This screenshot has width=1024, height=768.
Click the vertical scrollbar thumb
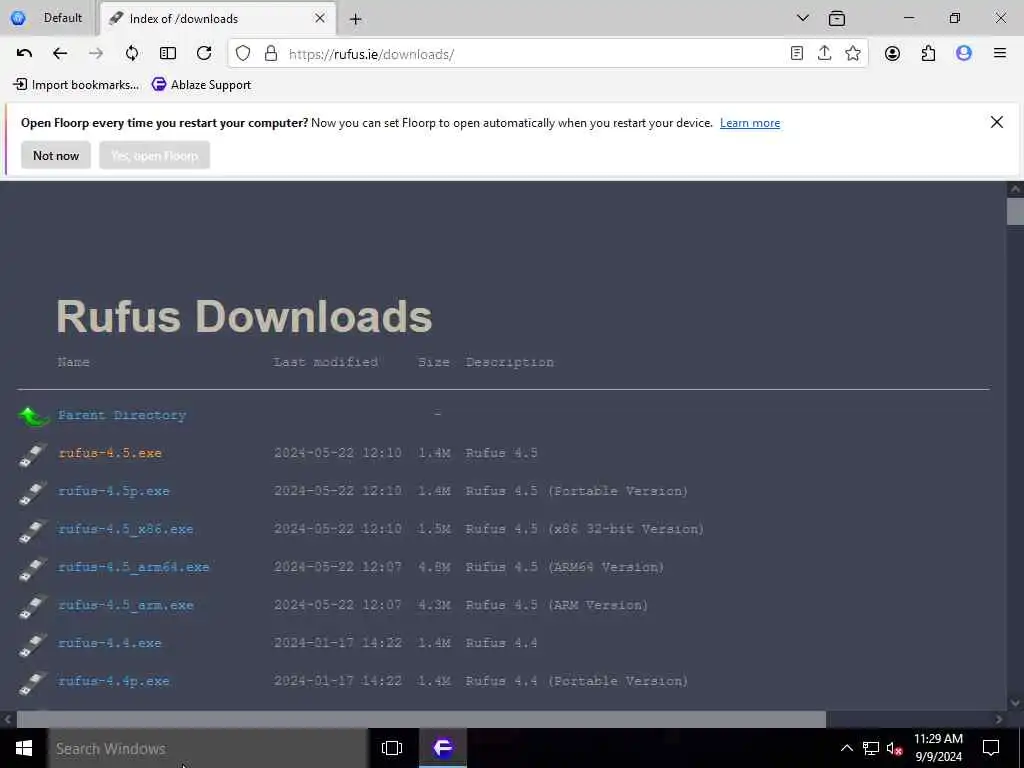pos(1015,211)
